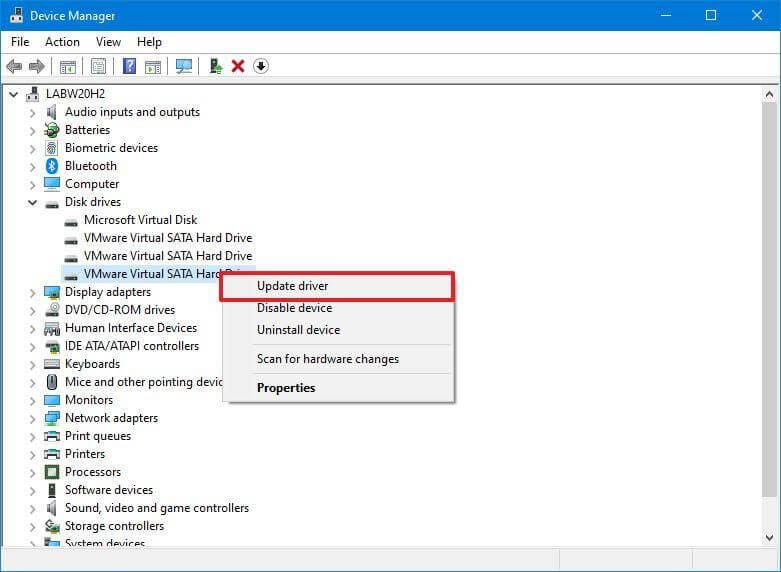Expand the Display adapters category
Viewport: 781px width, 572px height.
(32, 292)
